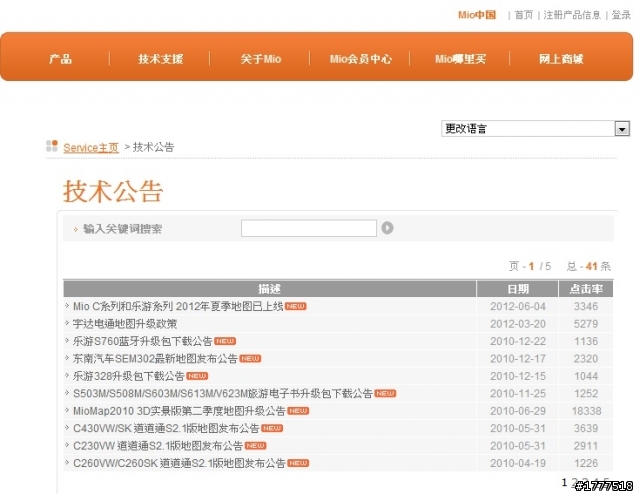Open Service主页 breadcrumb link
The image size is (640, 494).
point(91,147)
